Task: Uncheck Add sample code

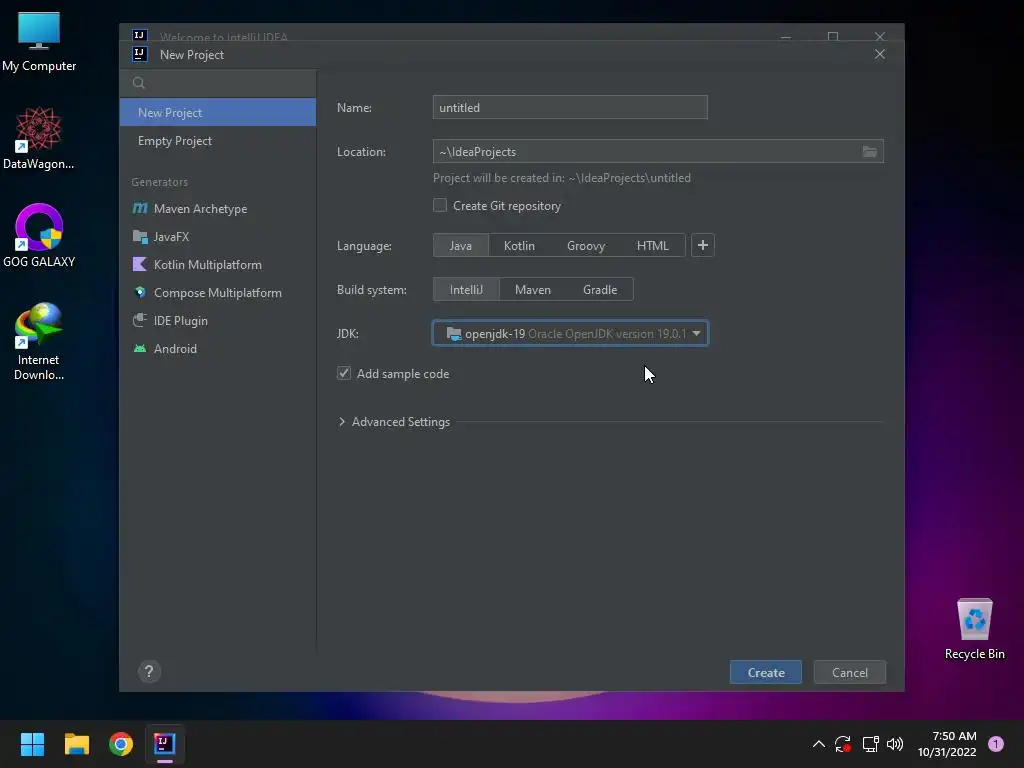Action: (344, 374)
